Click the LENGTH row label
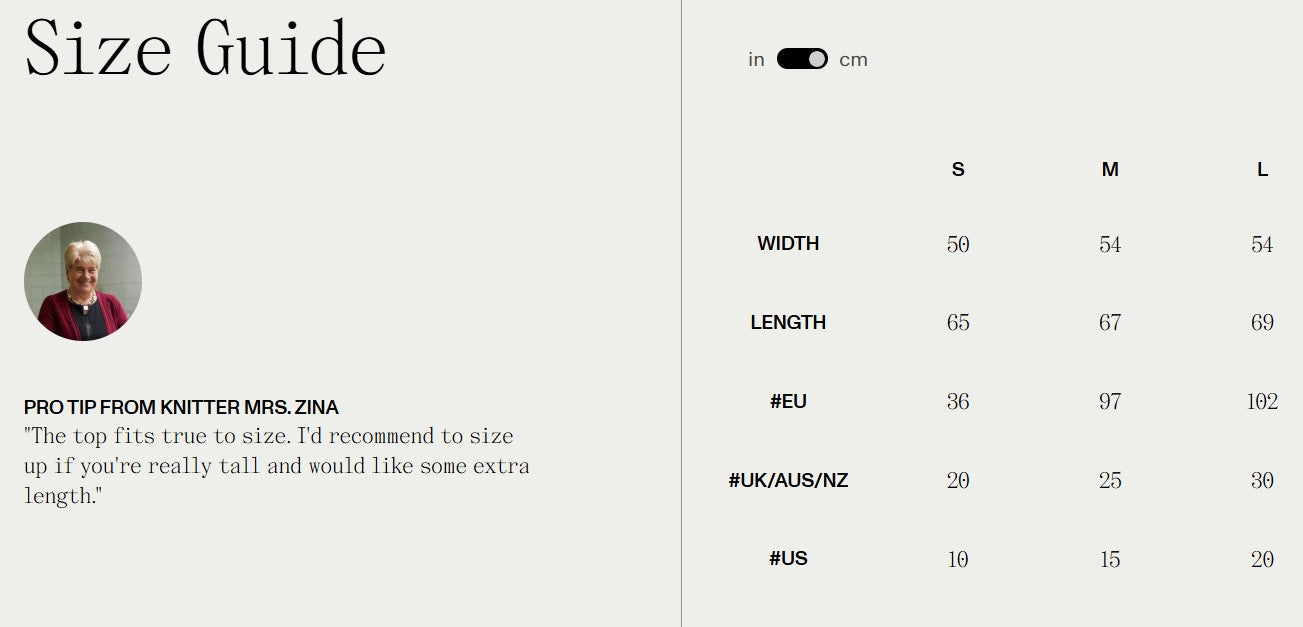 [x=788, y=322]
